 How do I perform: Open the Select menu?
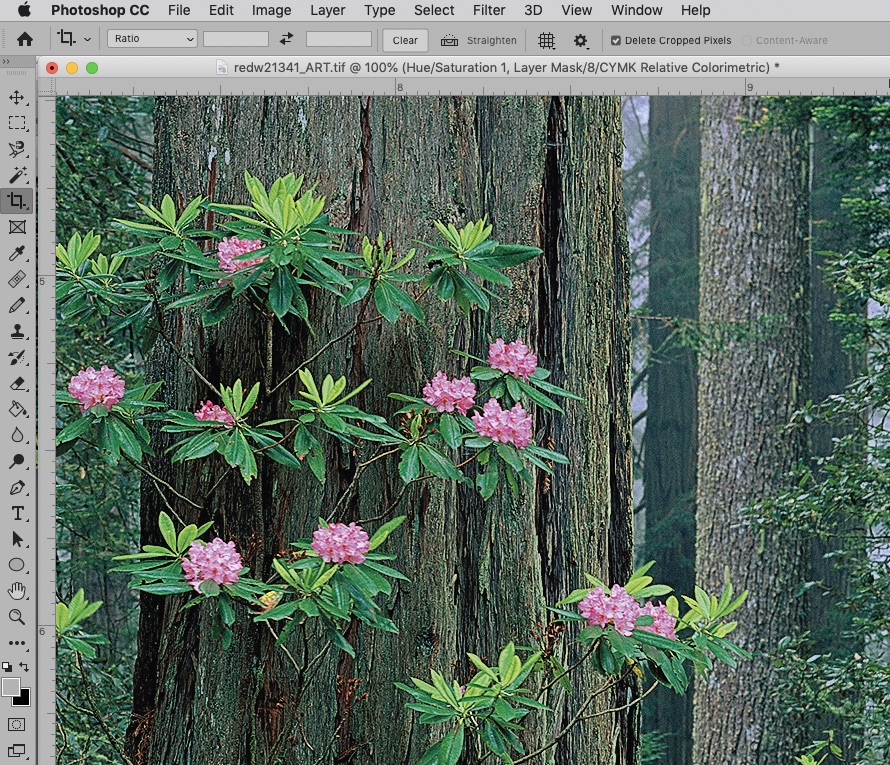point(434,10)
